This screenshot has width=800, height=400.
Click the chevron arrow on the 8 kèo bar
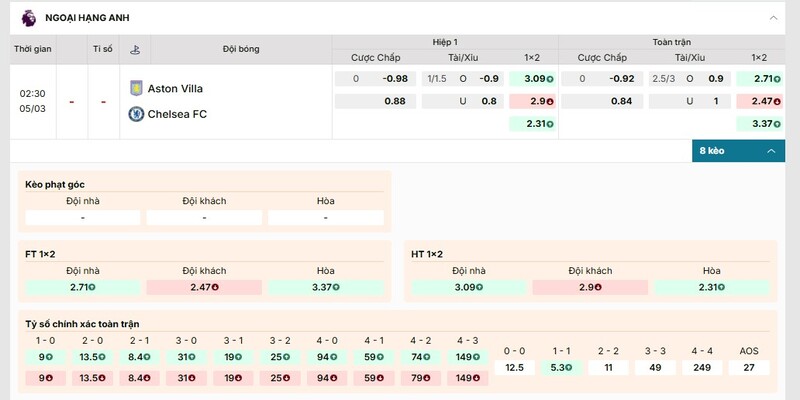point(771,150)
